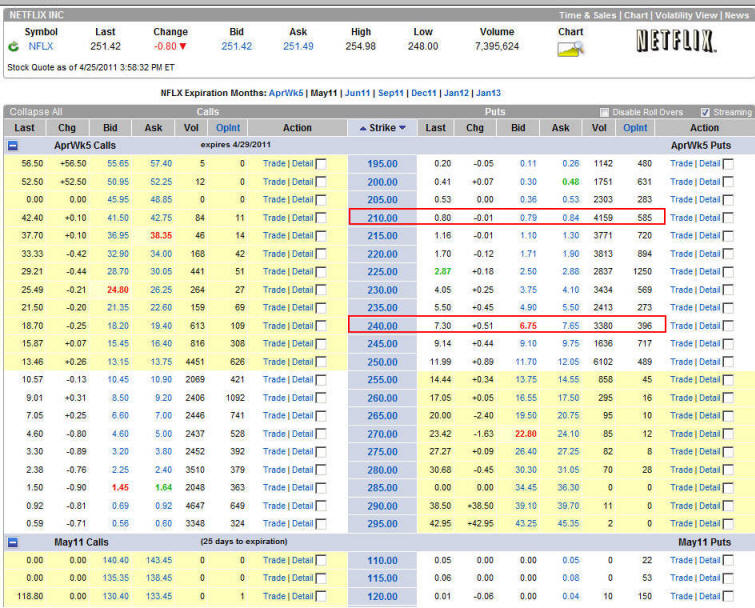Click the Netflix logo
This screenshot has width=755, height=608.
click(676, 42)
